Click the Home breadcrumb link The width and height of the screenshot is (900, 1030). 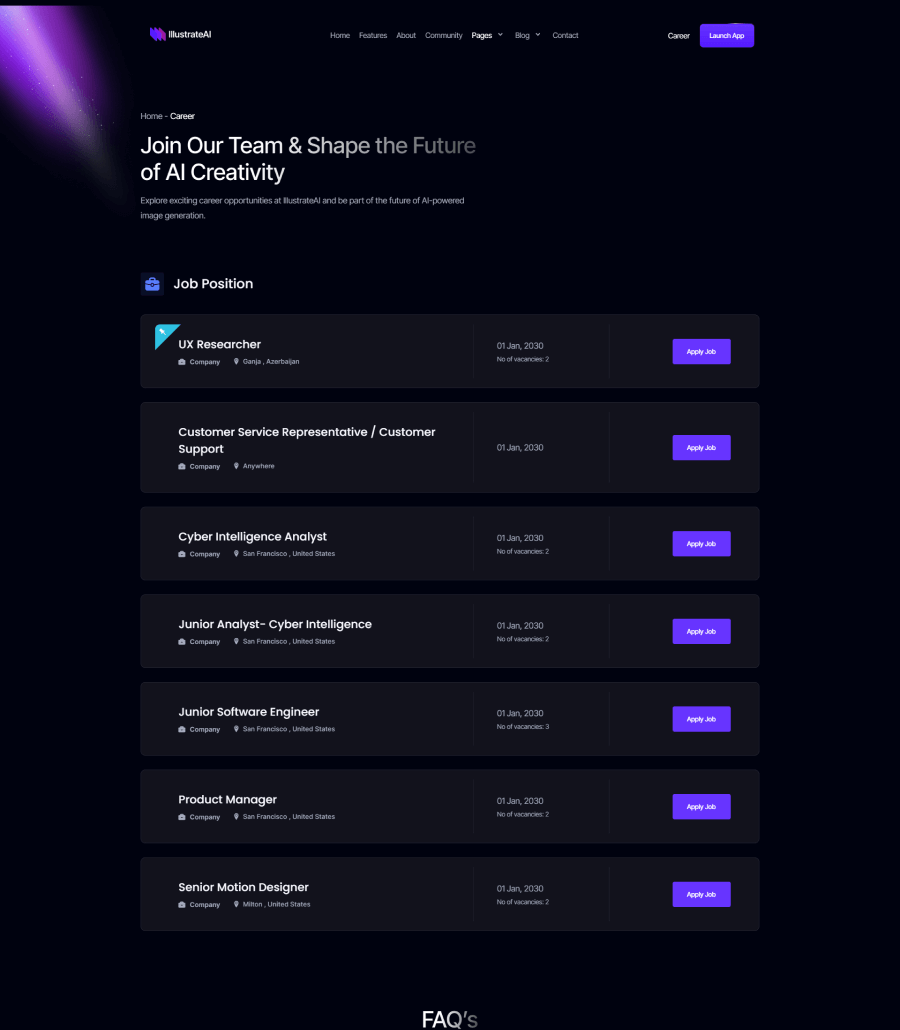[151, 116]
